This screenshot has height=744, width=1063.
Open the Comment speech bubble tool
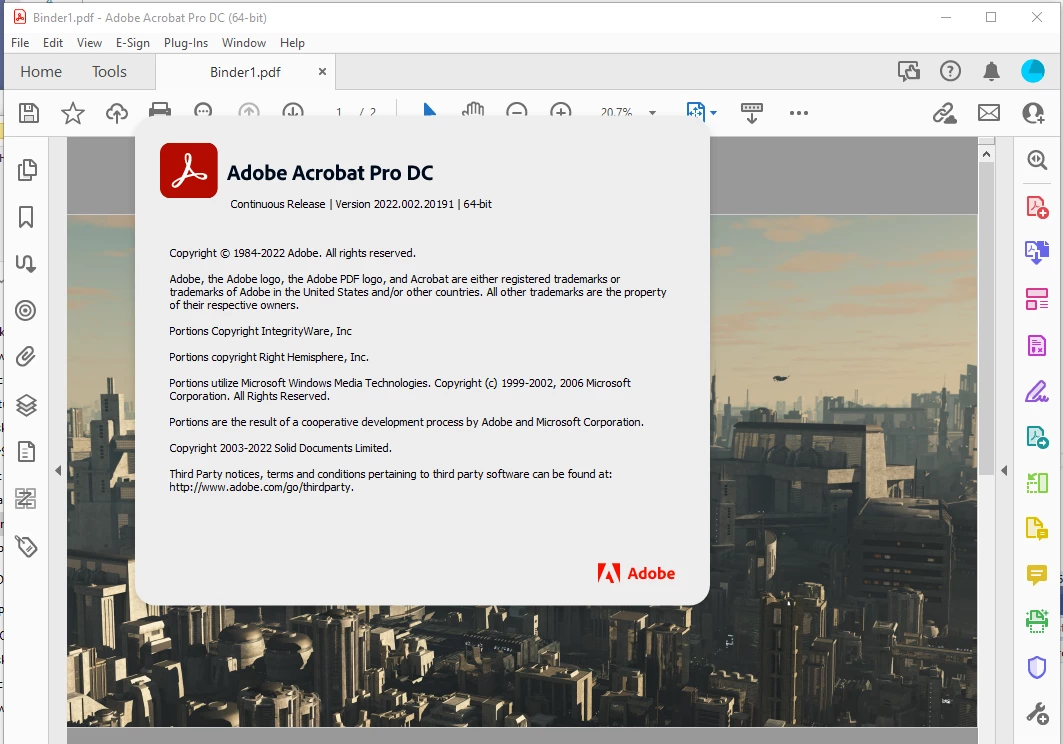pyautogui.click(x=1037, y=575)
